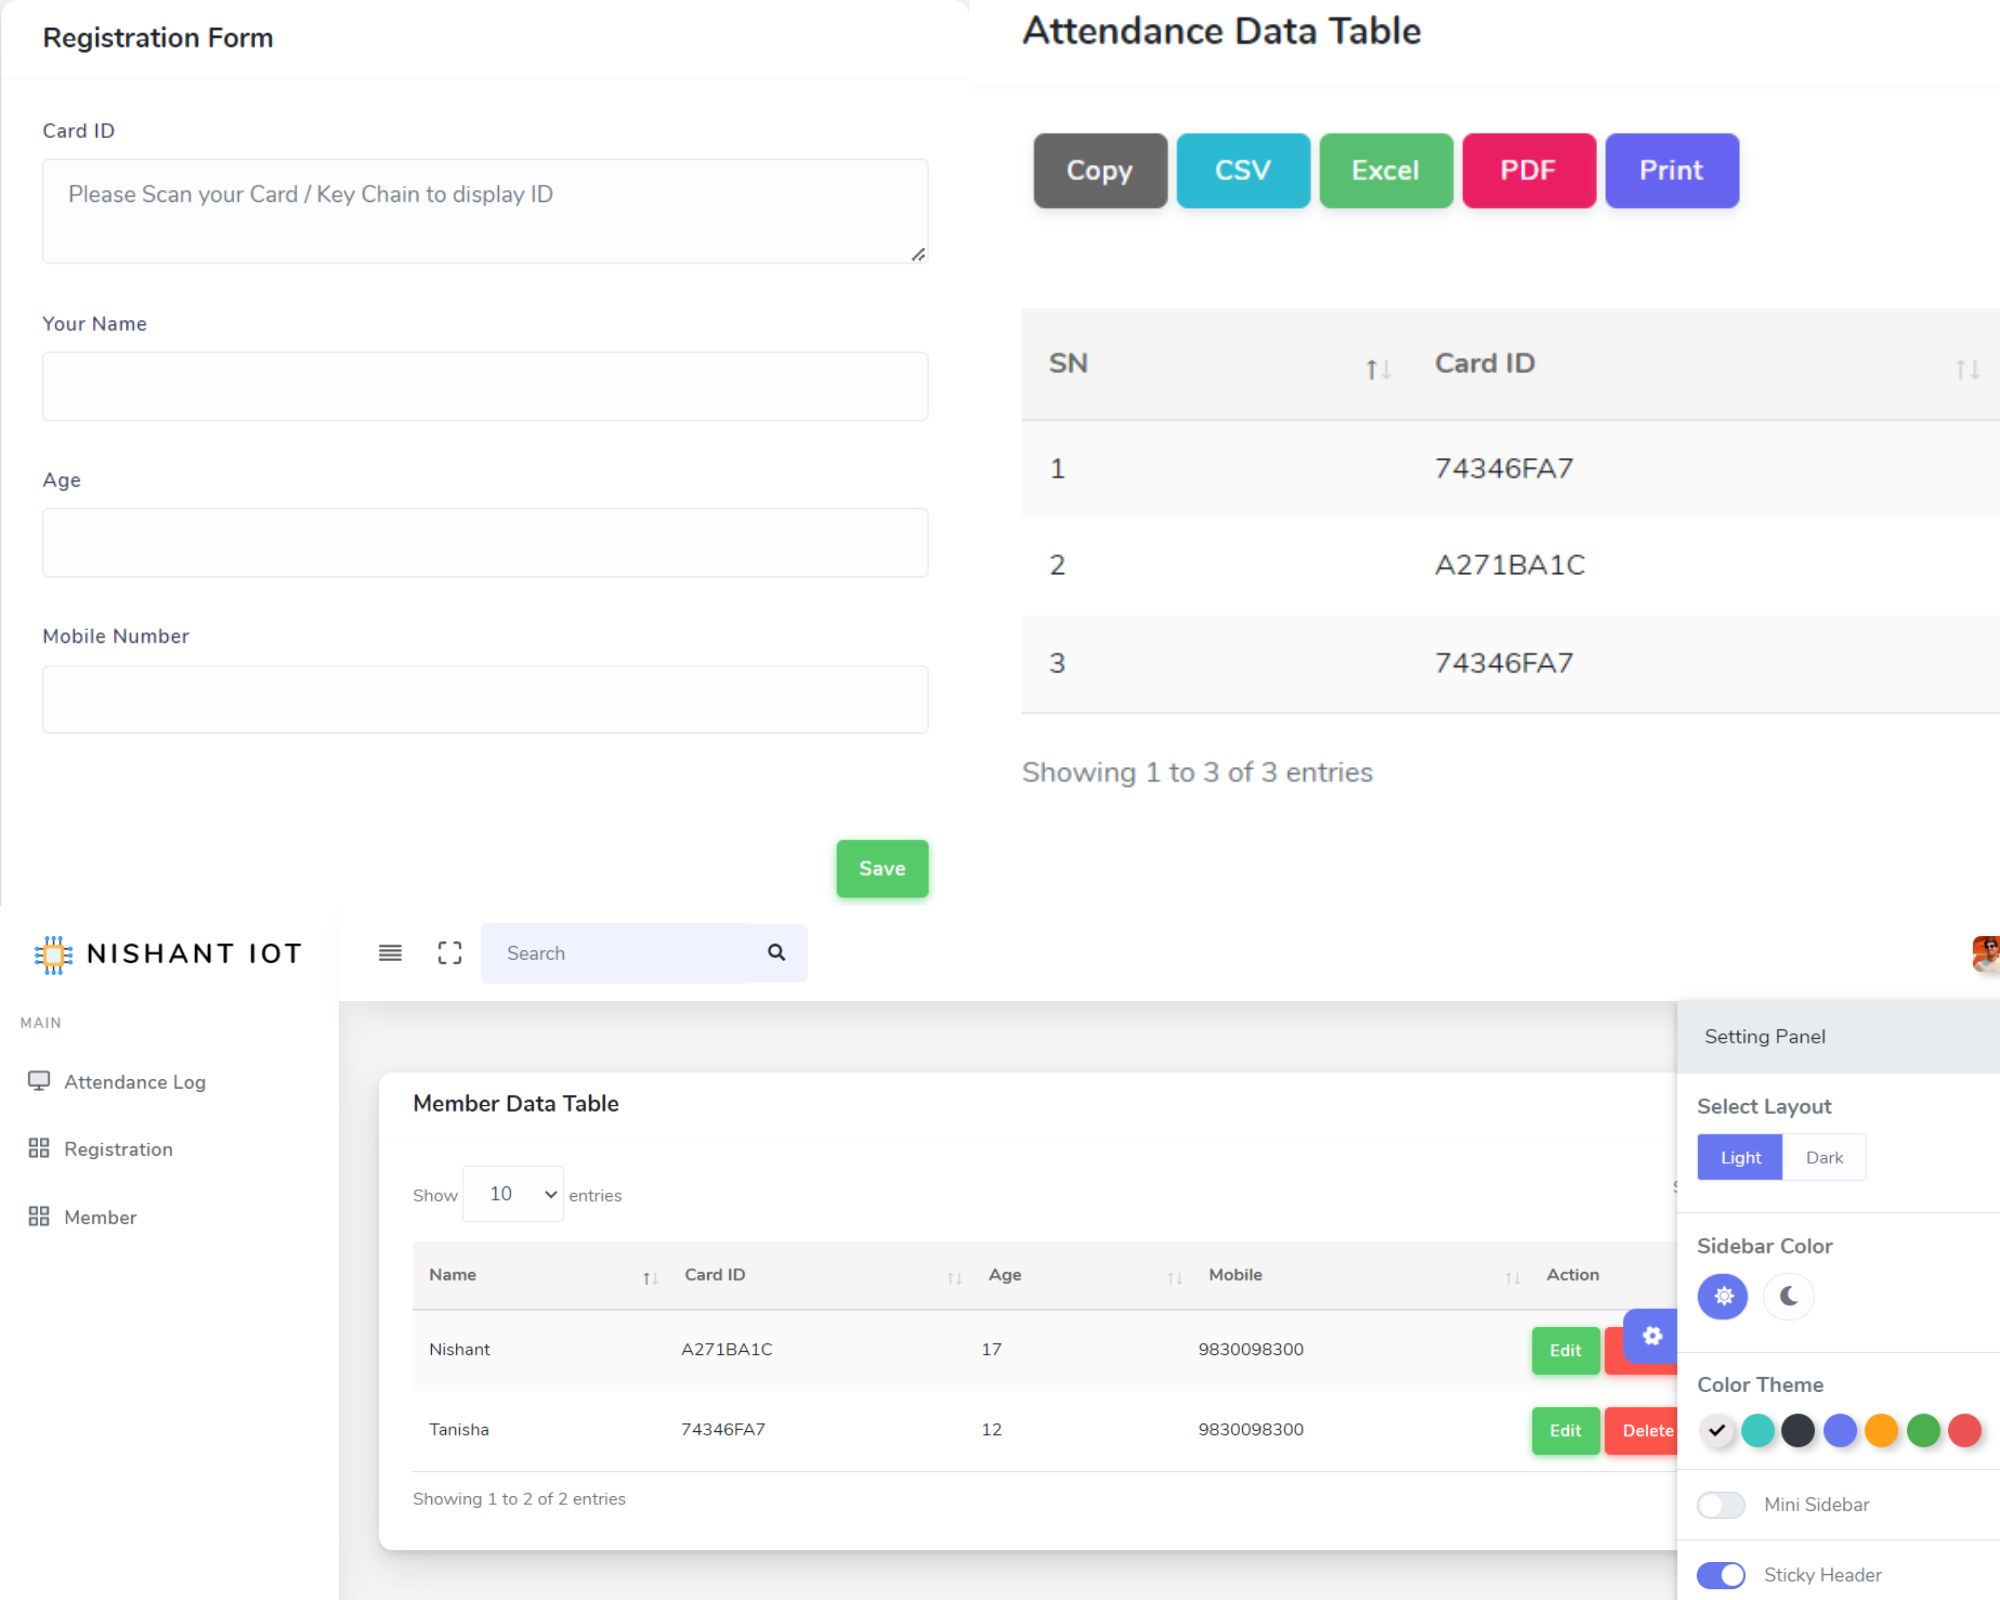Click the green Save button
2000x1600 pixels.
click(882, 869)
